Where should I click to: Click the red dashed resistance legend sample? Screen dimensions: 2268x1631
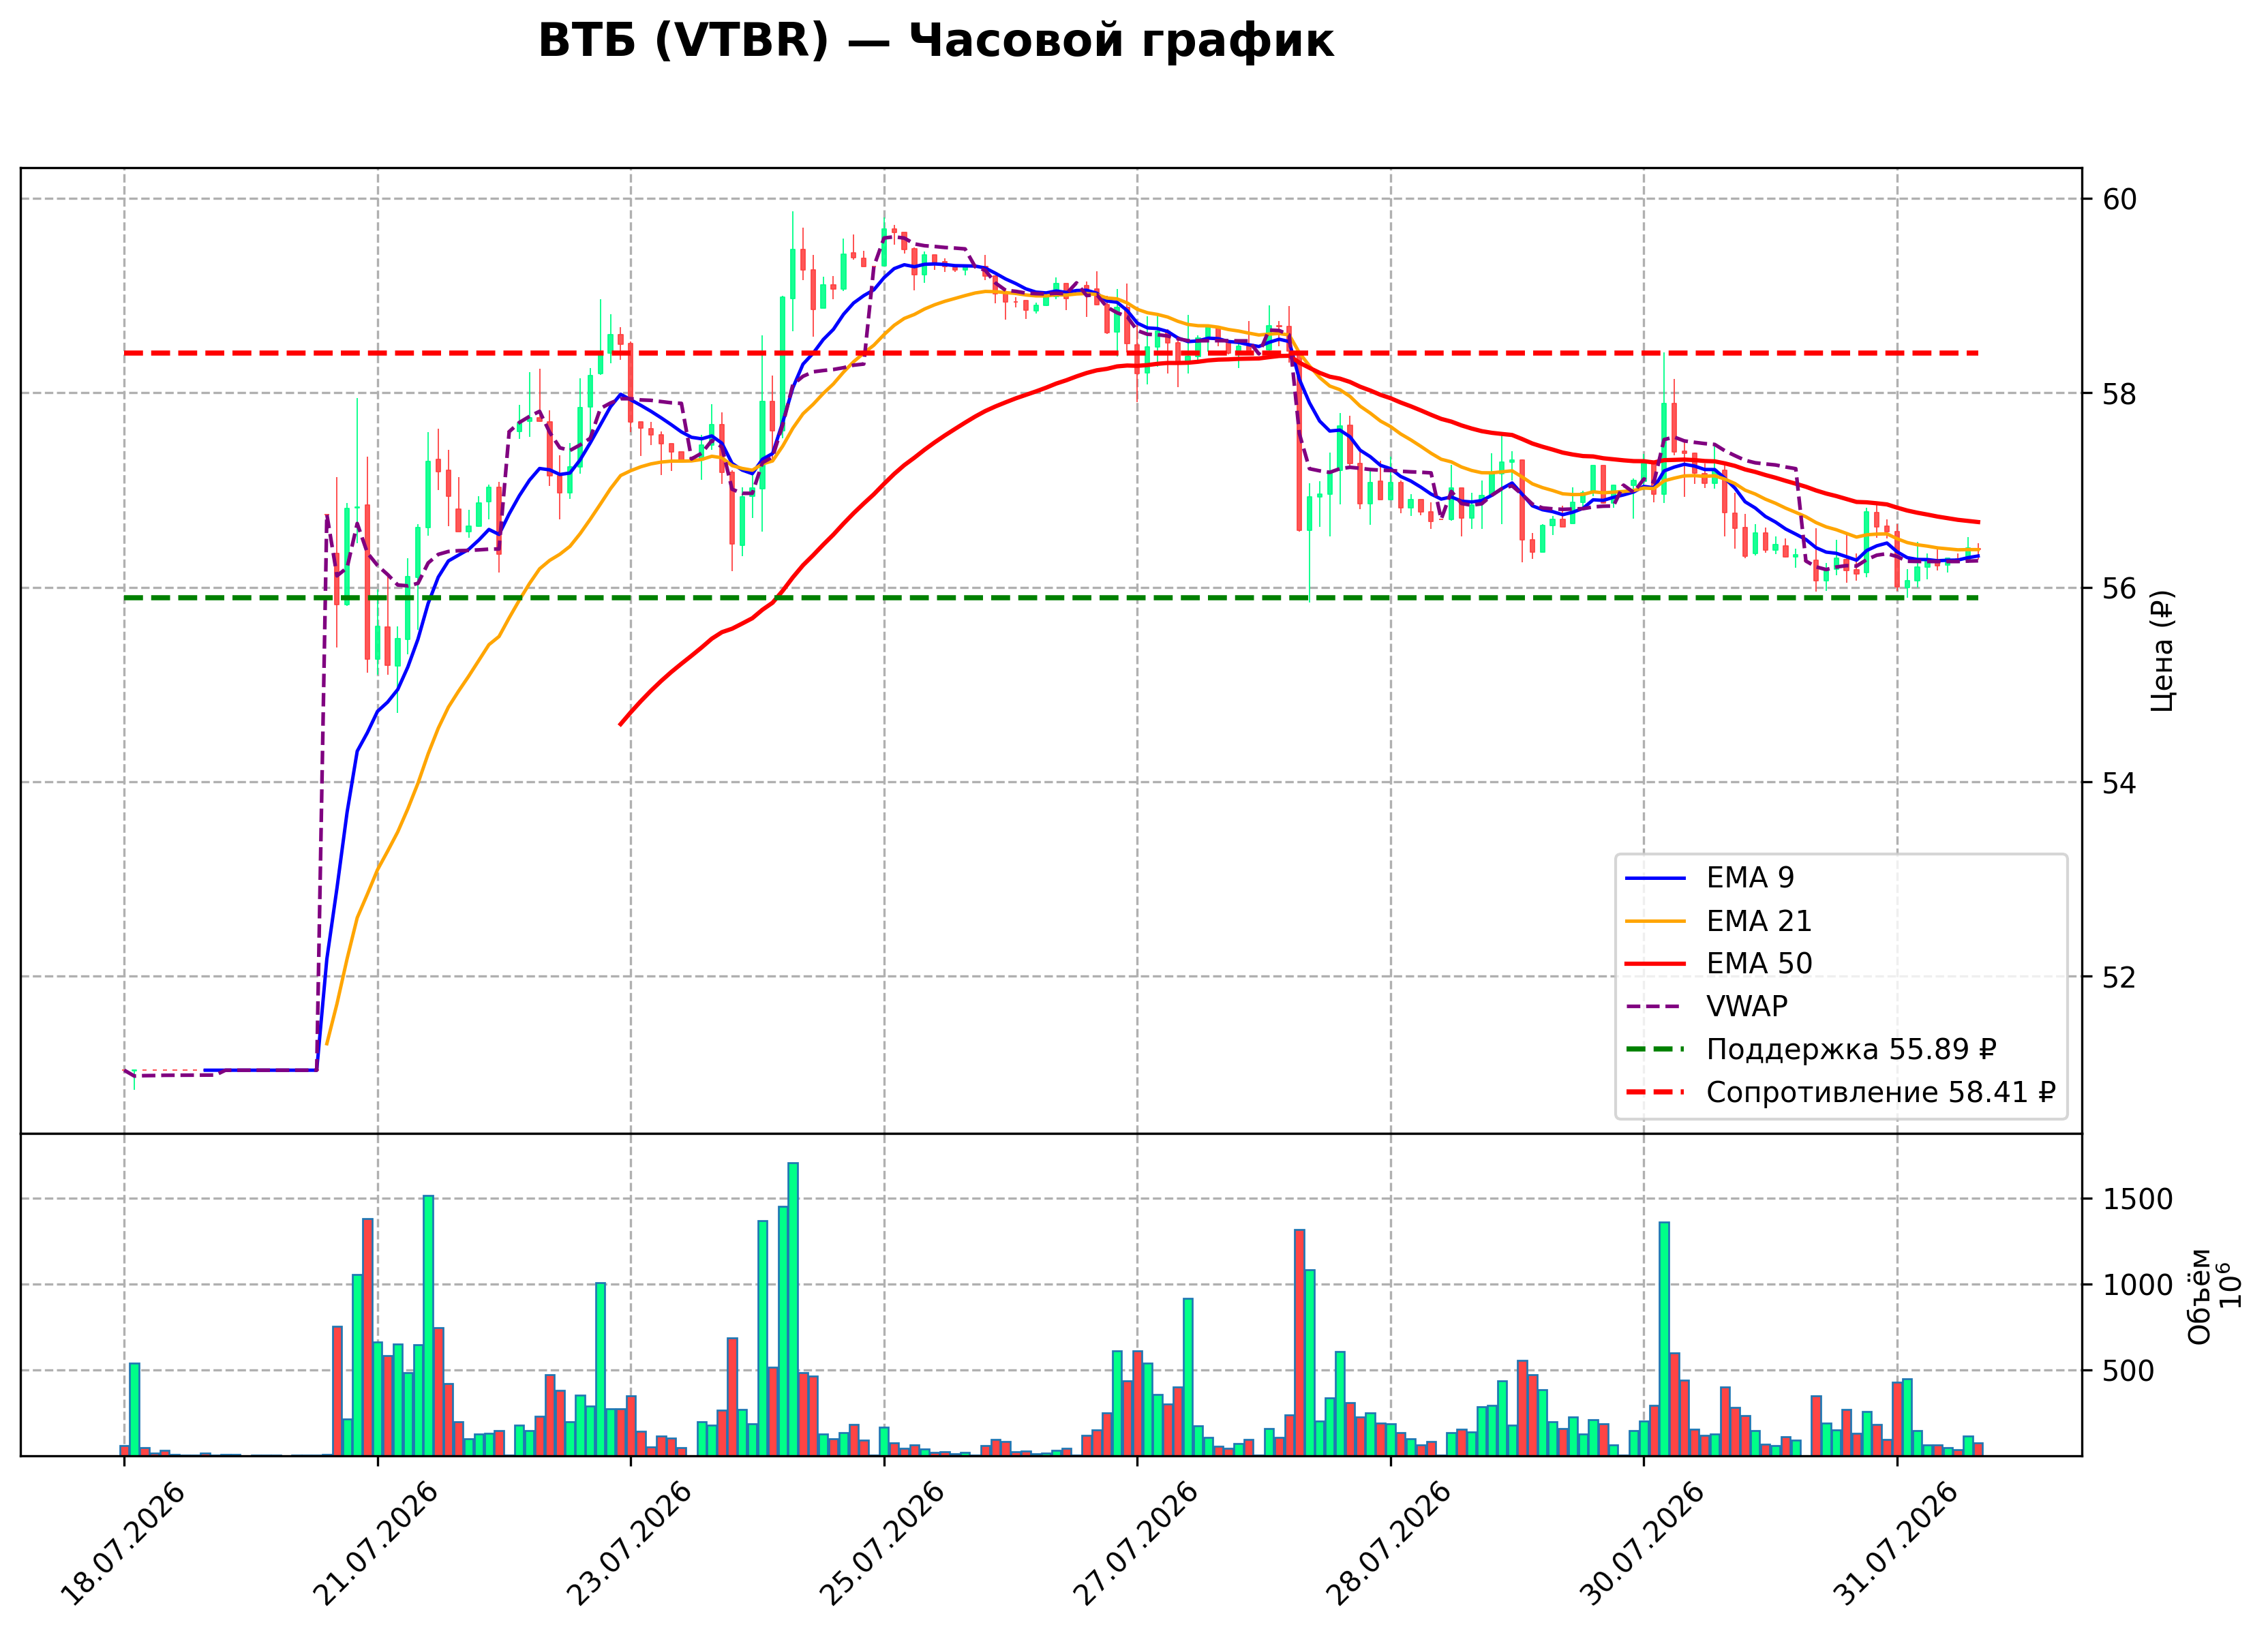(1656, 1093)
